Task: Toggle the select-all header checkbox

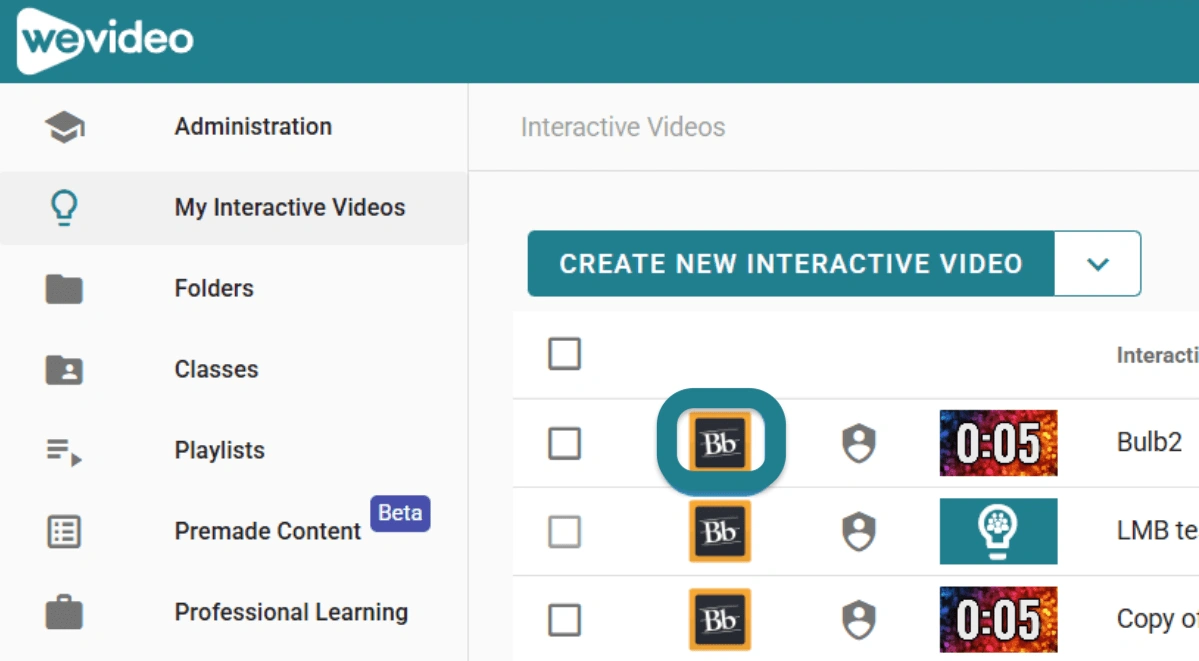Action: point(564,354)
